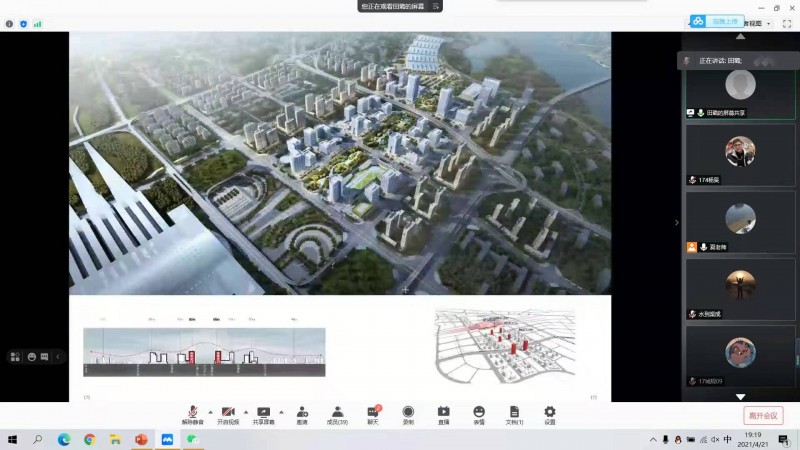This screenshot has height=450, width=800.
Task: Open the 文档 documents panel
Action: tap(514, 413)
